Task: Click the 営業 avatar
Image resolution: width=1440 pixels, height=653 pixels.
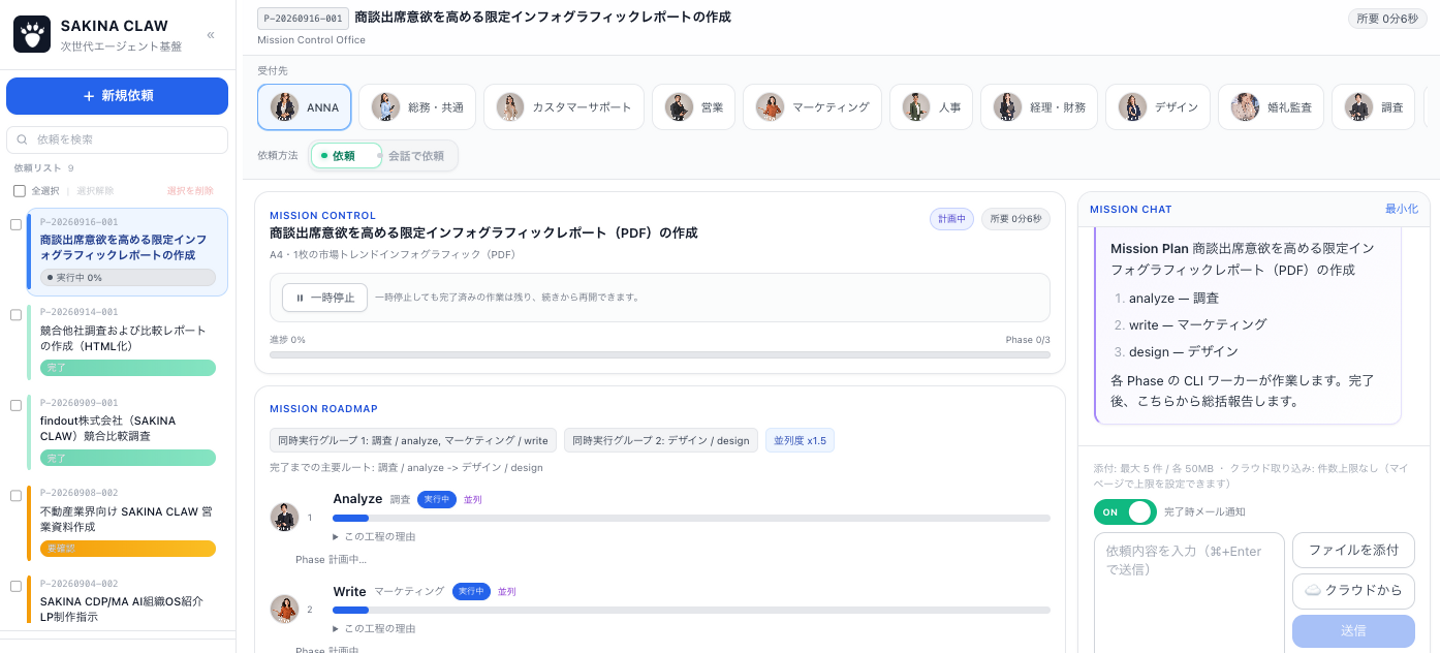Action: click(x=679, y=107)
